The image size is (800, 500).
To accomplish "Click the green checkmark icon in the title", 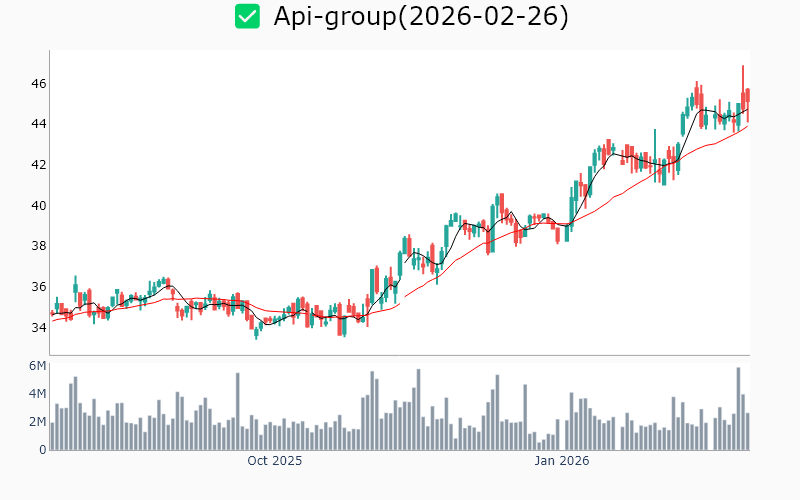I will click(x=247, y=16).
